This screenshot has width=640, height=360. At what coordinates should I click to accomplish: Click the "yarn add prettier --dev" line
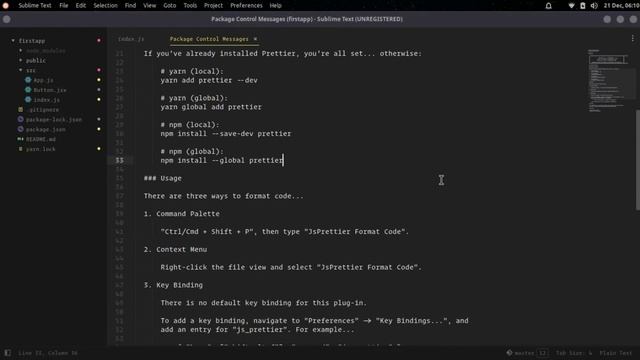tap(209, 80)
